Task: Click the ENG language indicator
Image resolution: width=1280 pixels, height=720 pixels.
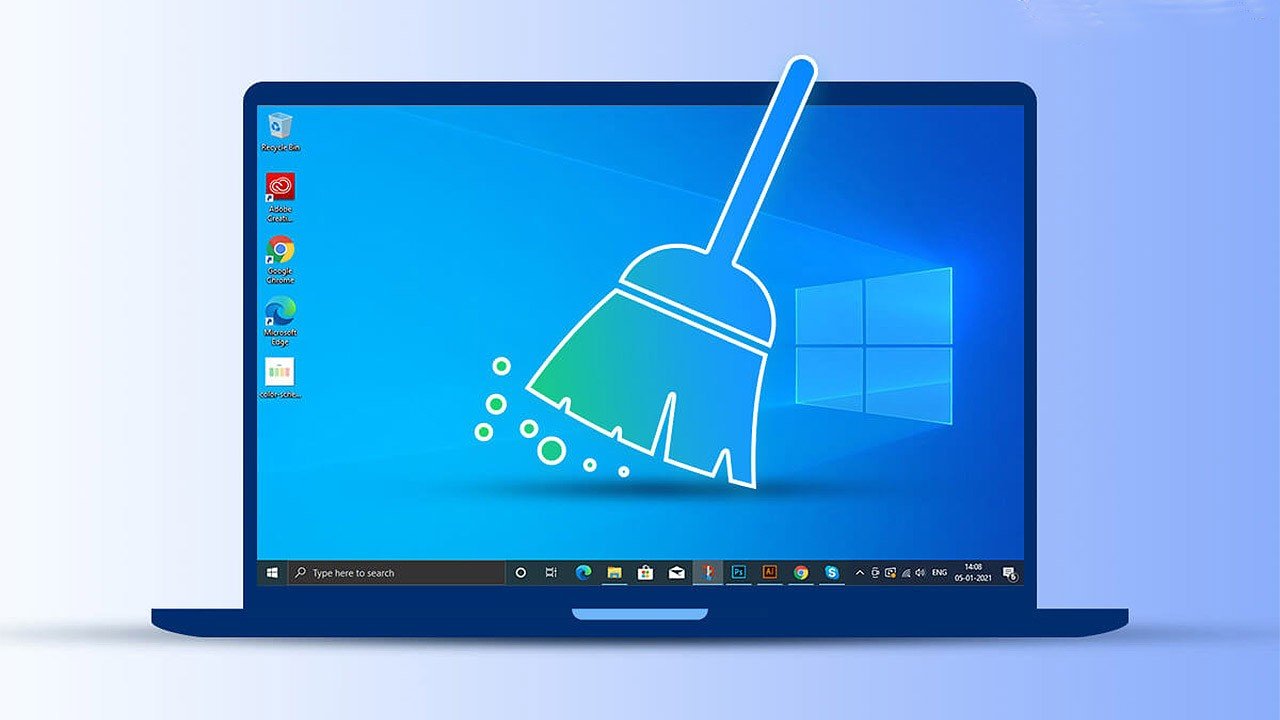Action: (x=939, y=573)
